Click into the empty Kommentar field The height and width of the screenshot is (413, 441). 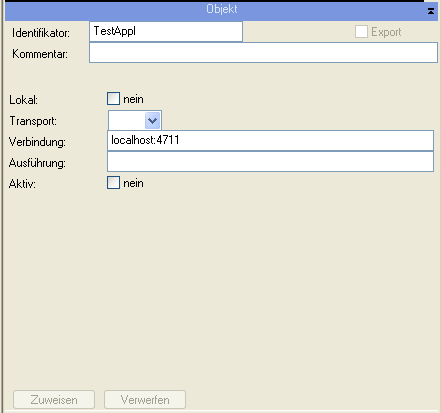(263, 52)
